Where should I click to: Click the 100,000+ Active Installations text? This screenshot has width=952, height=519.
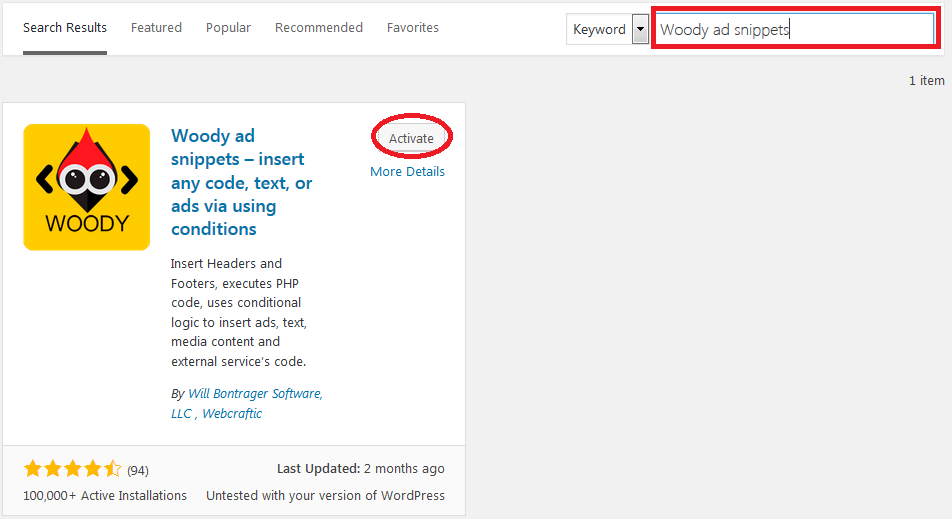(x=105, y=495)
